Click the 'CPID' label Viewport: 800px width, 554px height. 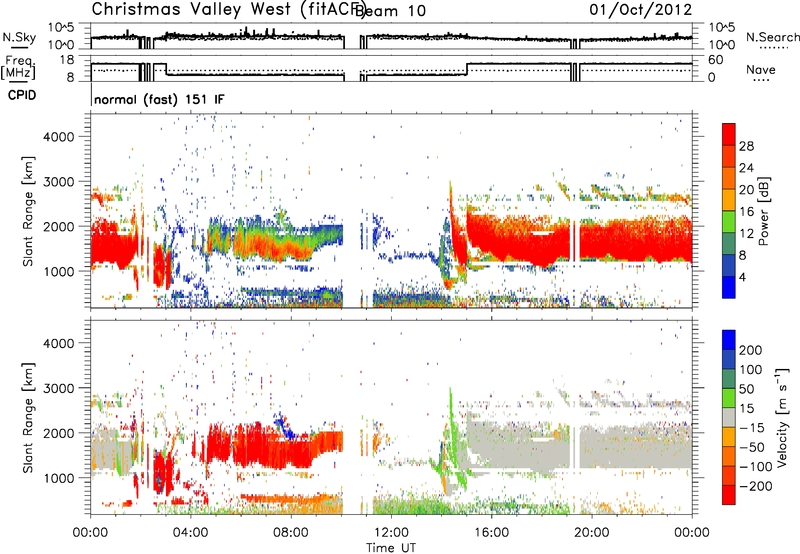tap(22, 95)
